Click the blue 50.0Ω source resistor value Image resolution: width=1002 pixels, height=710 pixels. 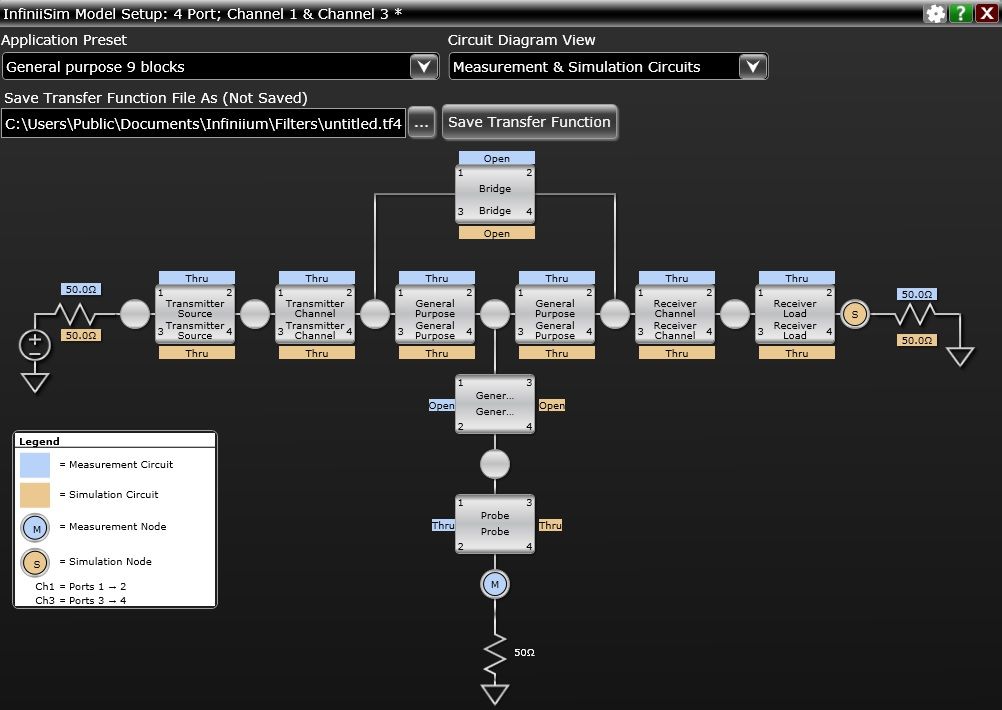[x=81, y=289]
